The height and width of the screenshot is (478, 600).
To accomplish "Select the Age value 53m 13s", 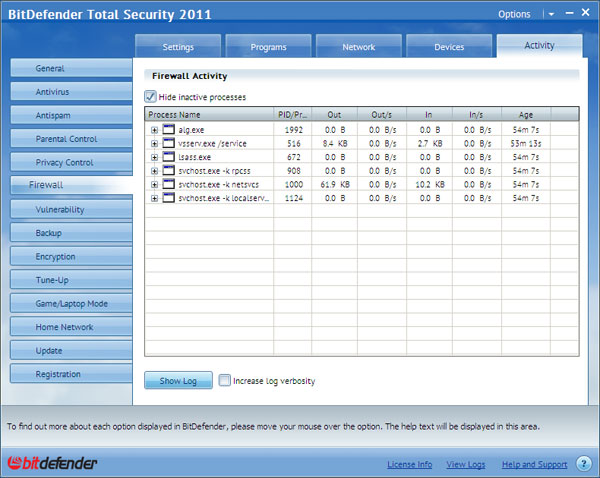I will [x=526, y=144].
